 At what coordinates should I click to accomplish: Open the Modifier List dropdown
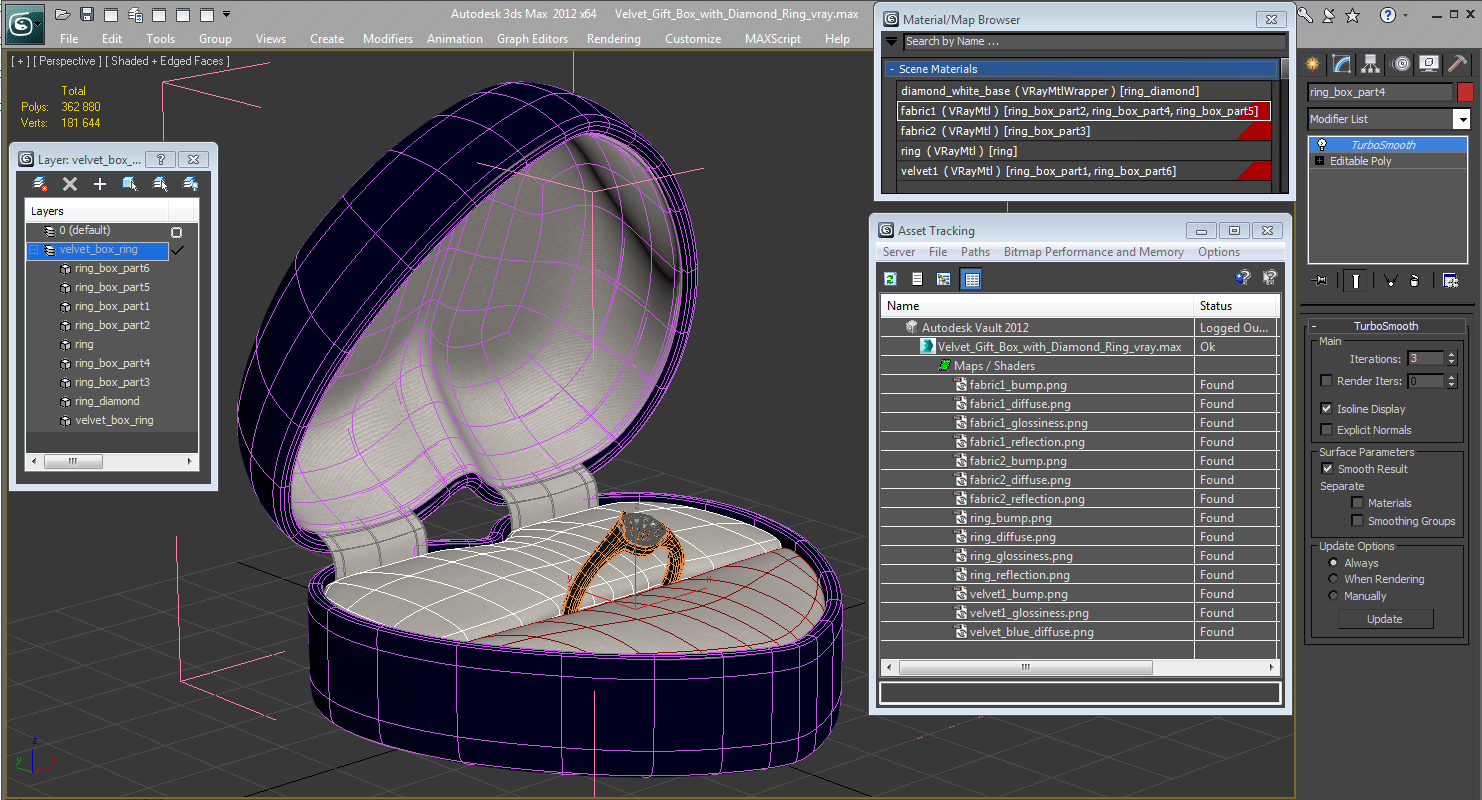pos(1461,119)
